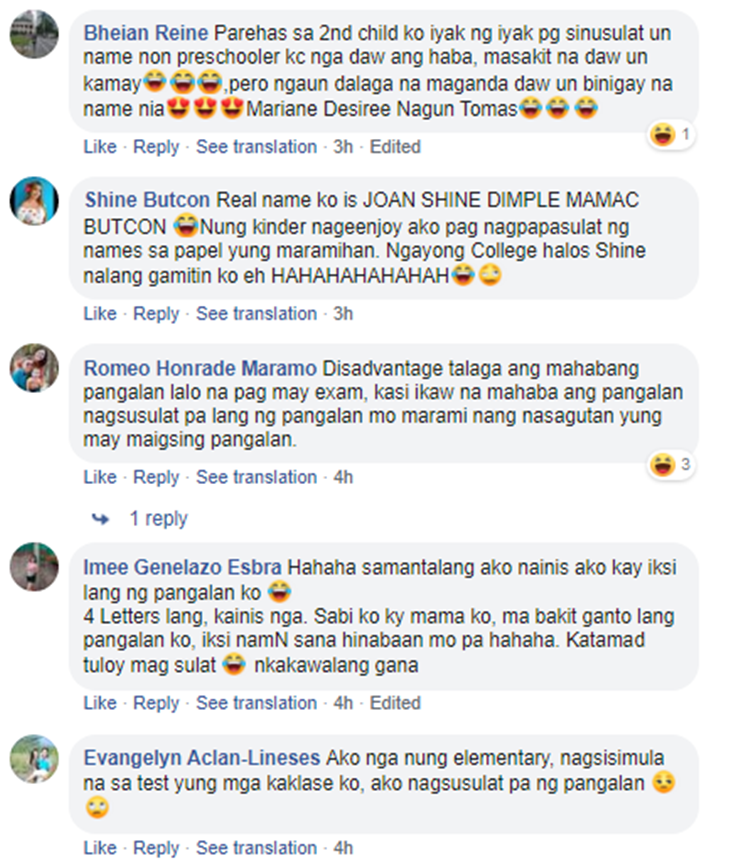Click the laughing reaction on Bheian Reine's comment
Screen dimensions: 750x863
[x=671, y=134]
